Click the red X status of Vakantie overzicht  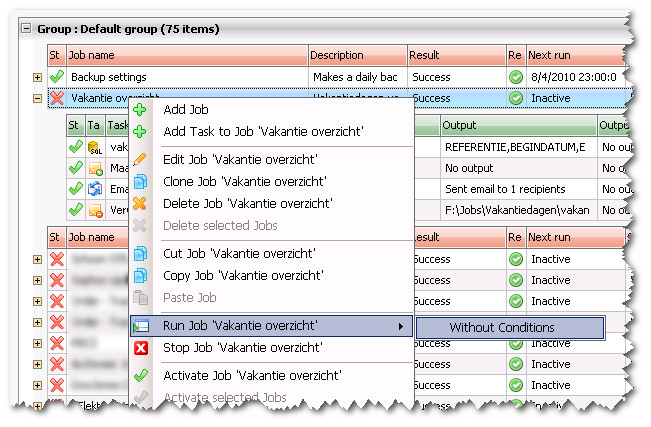pyautogui.click(x=57, y=99)
